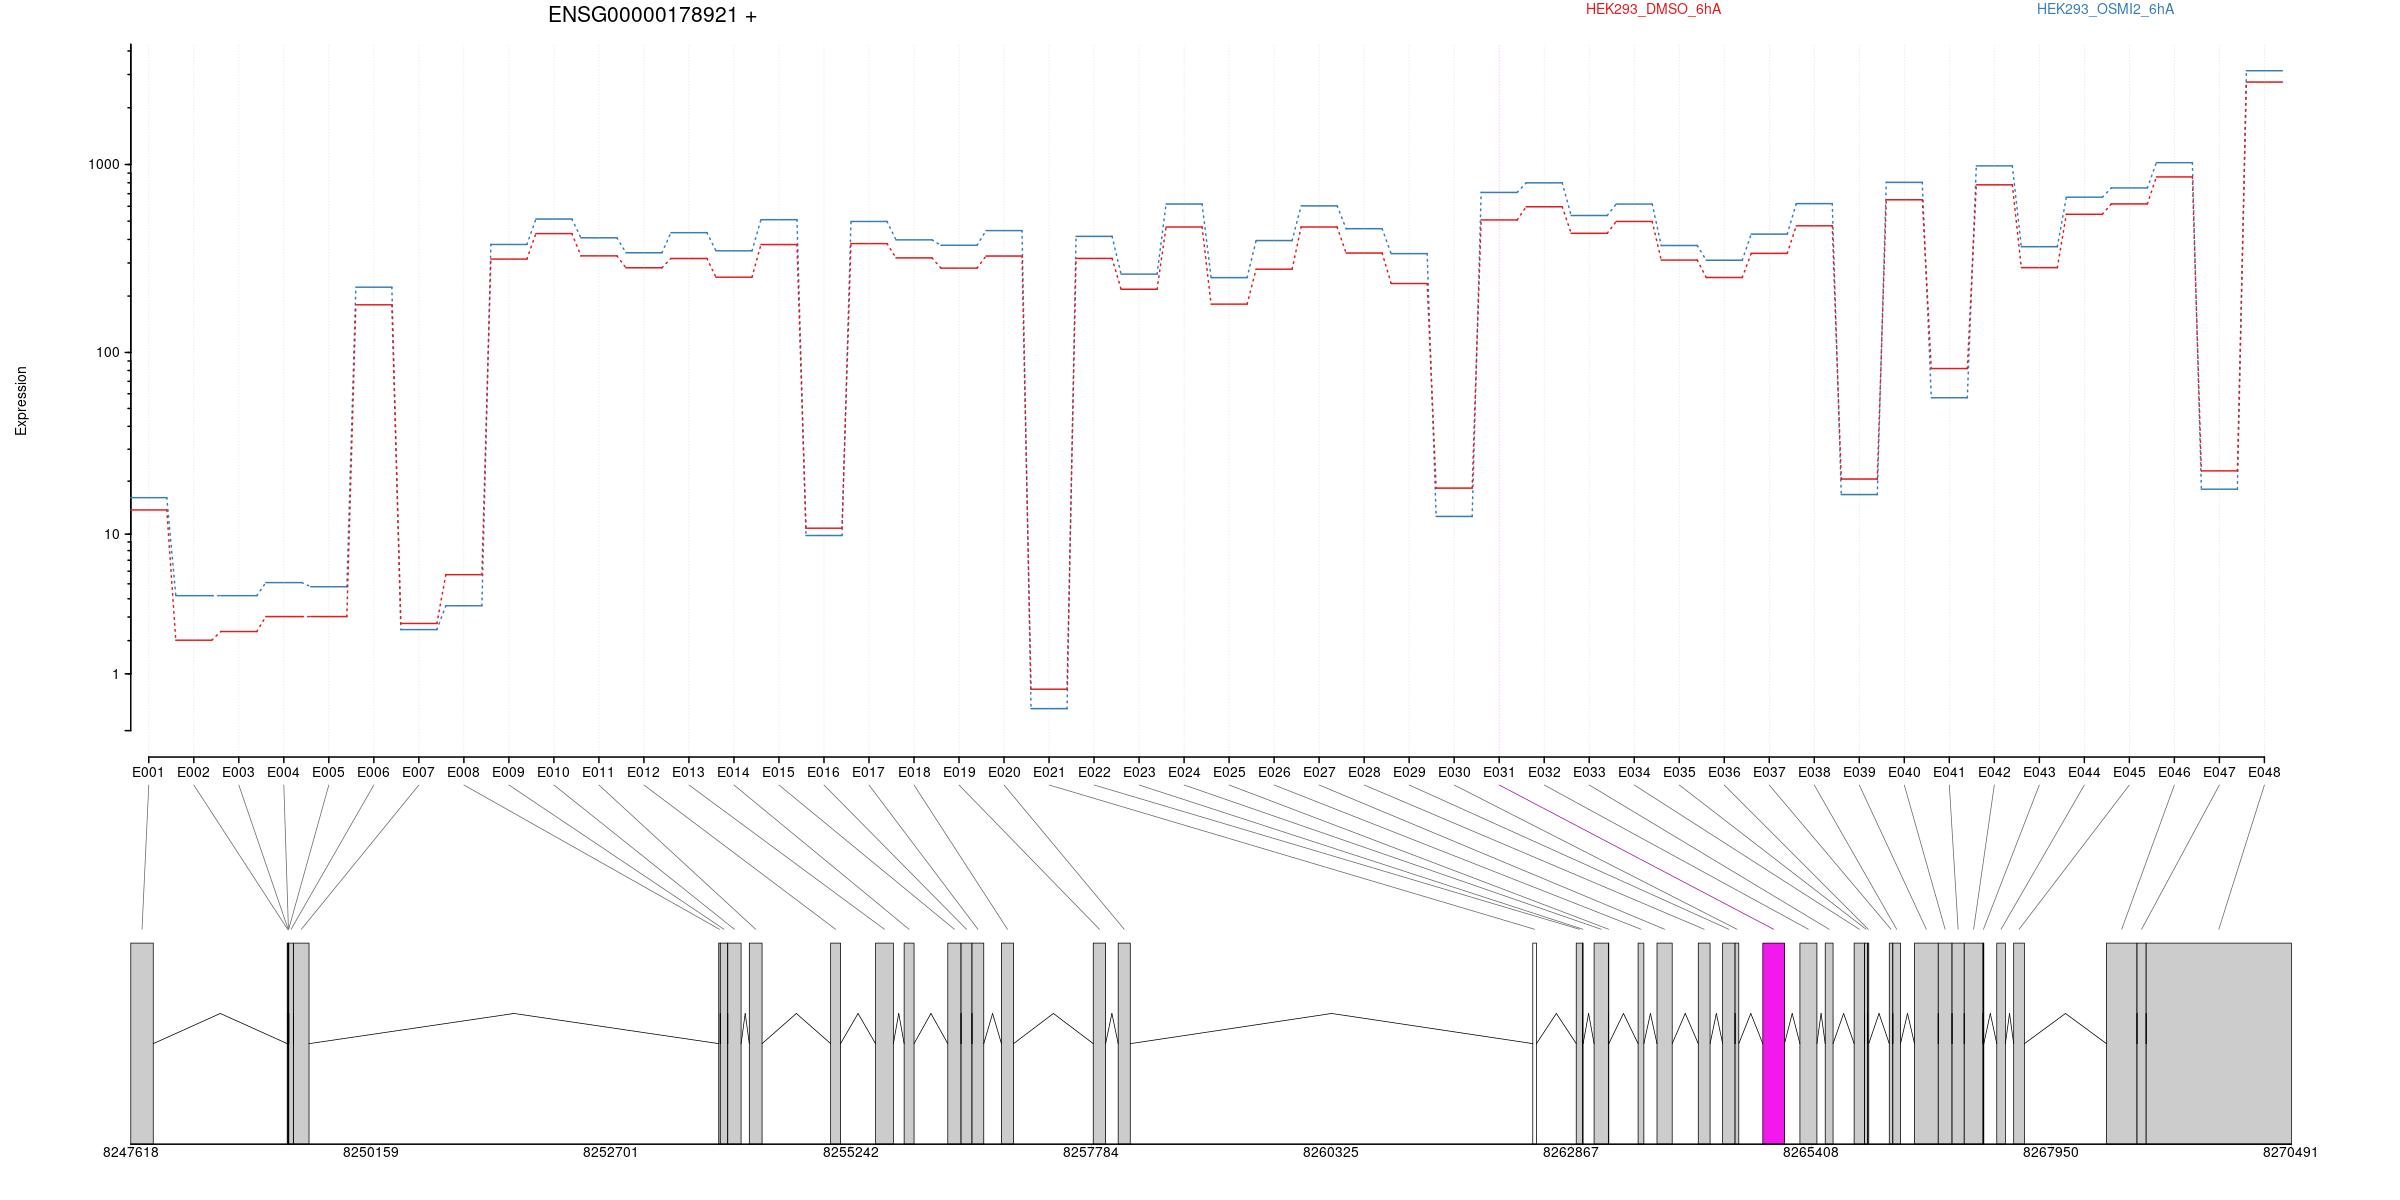Click genomic coordinate 8255242
The image size is (2400, 1200).
(x=851, y=1152)
